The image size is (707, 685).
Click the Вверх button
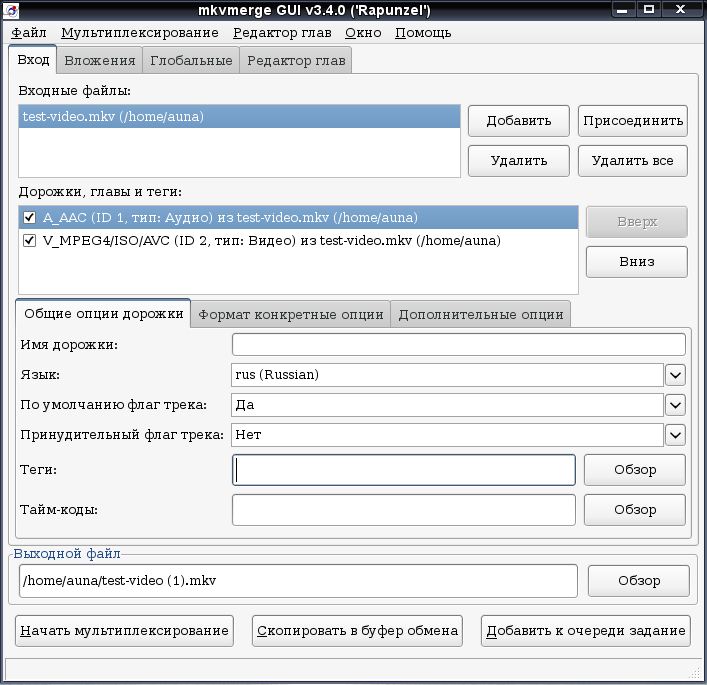pyautogui.click(x=637, y=222)
